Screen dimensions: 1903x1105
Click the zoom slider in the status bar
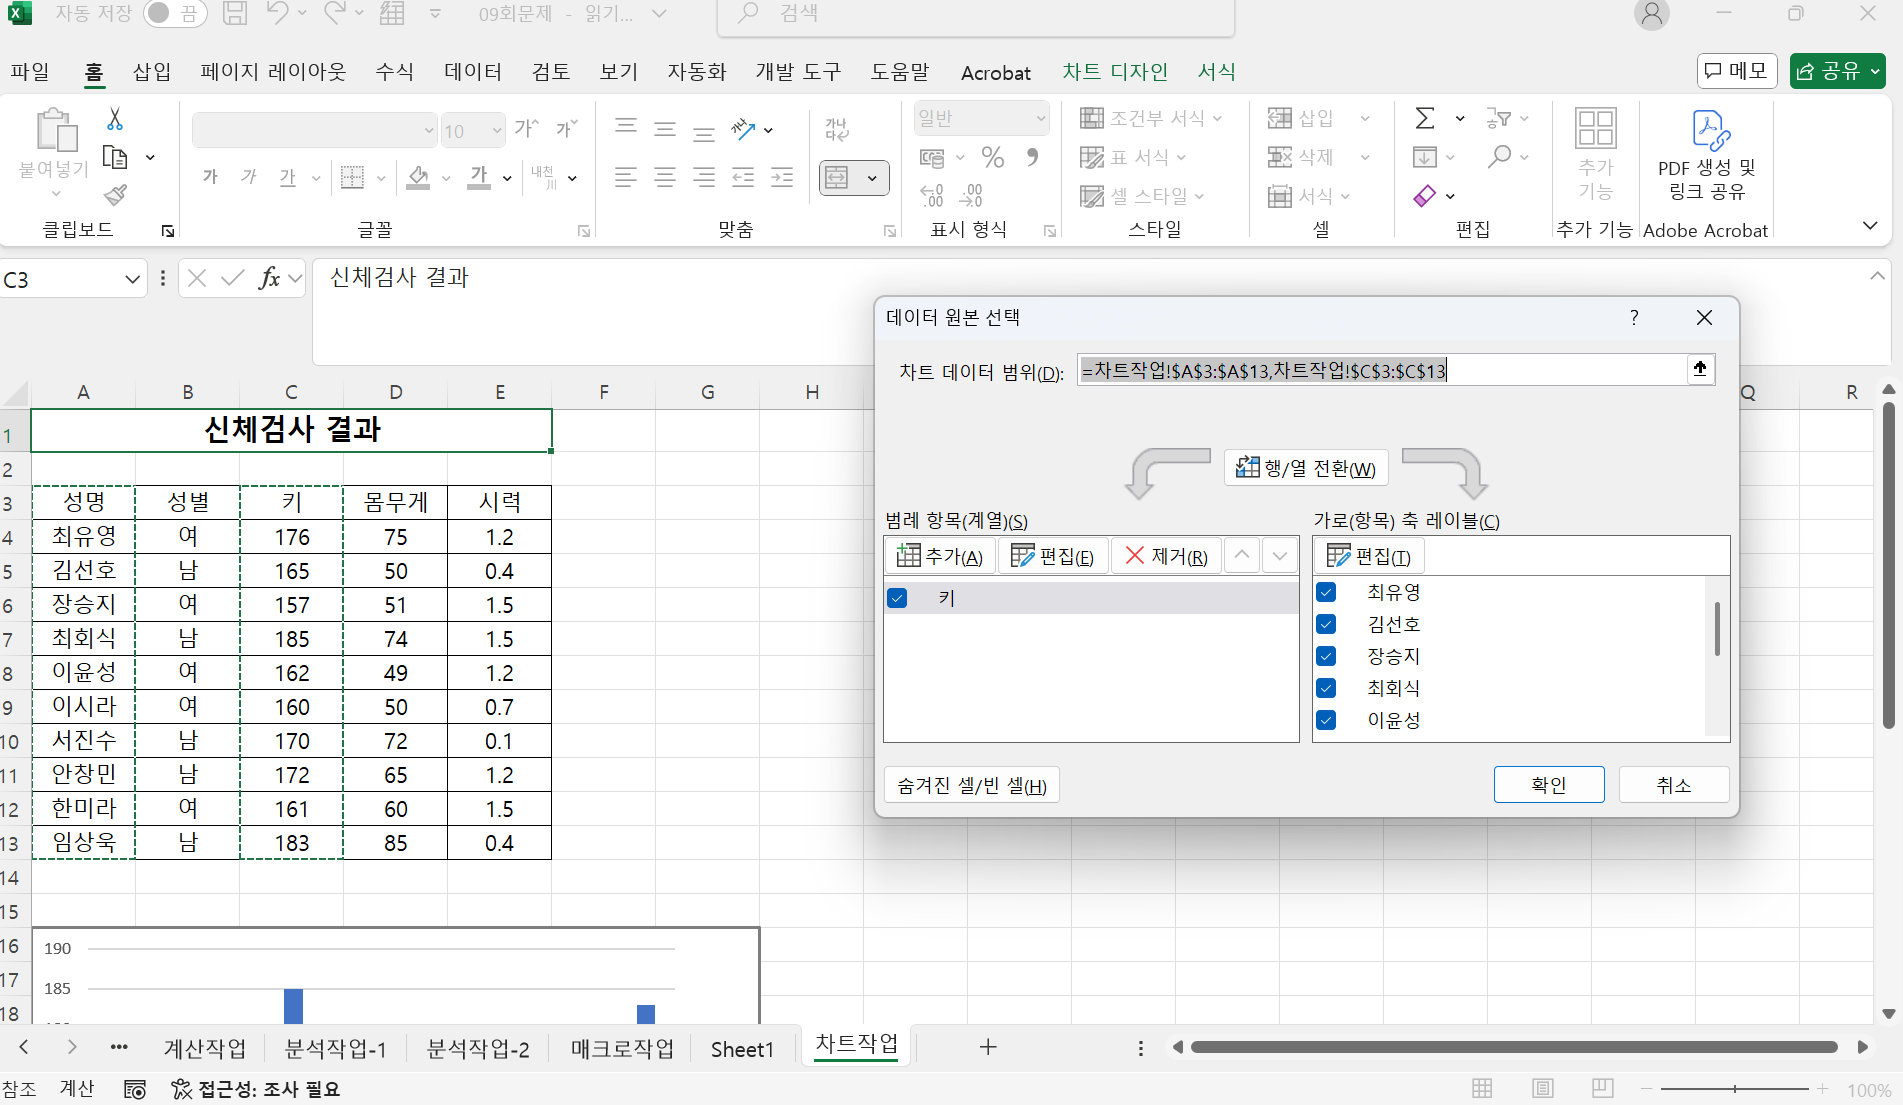[1734, 1089]
